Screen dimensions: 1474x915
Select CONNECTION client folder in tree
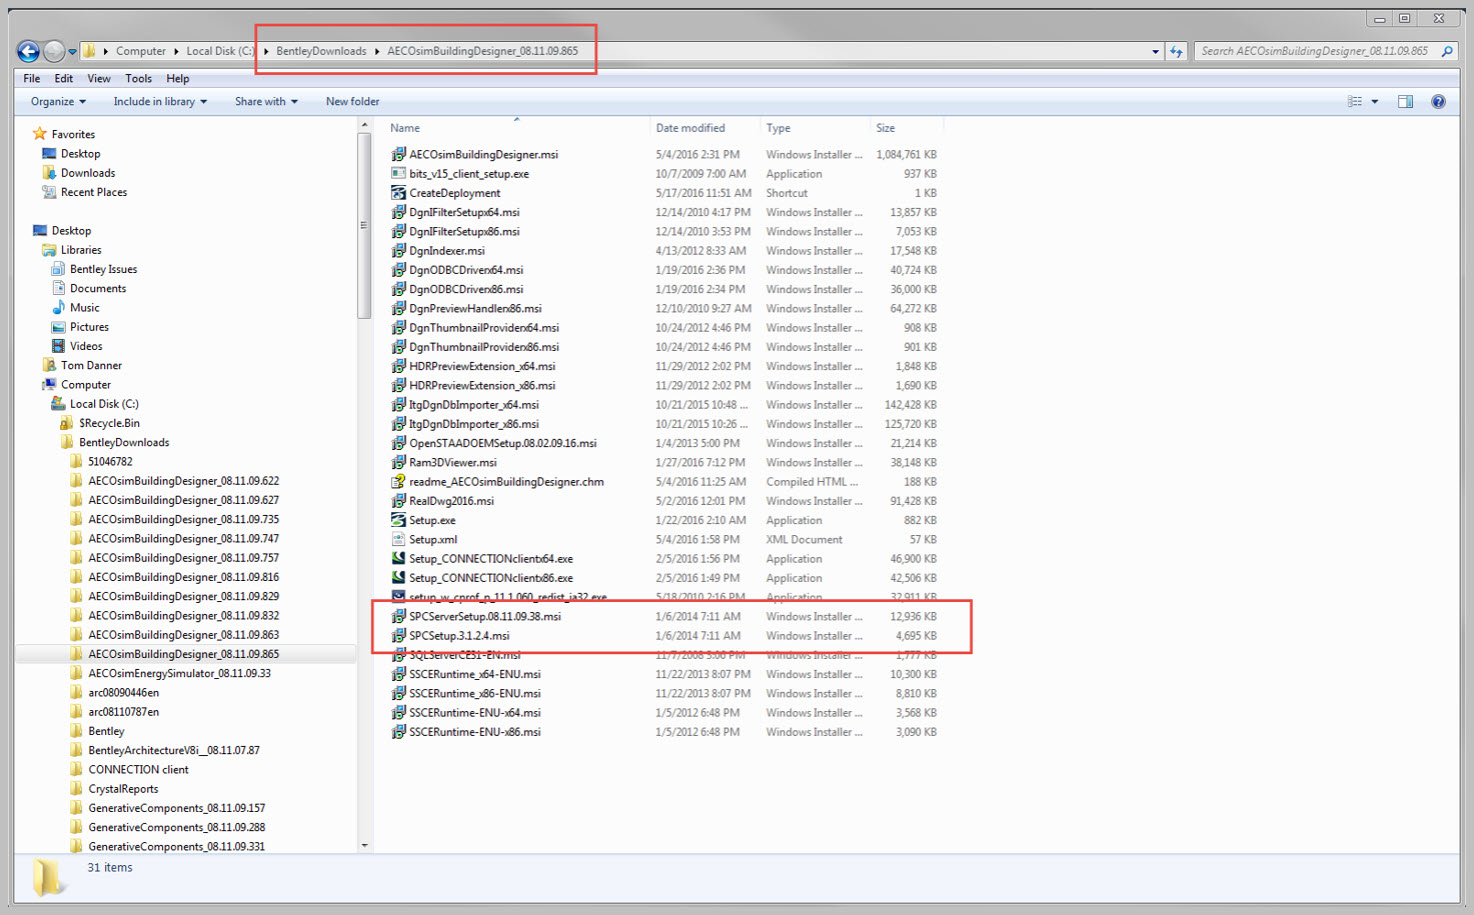[x=138, y=770]
